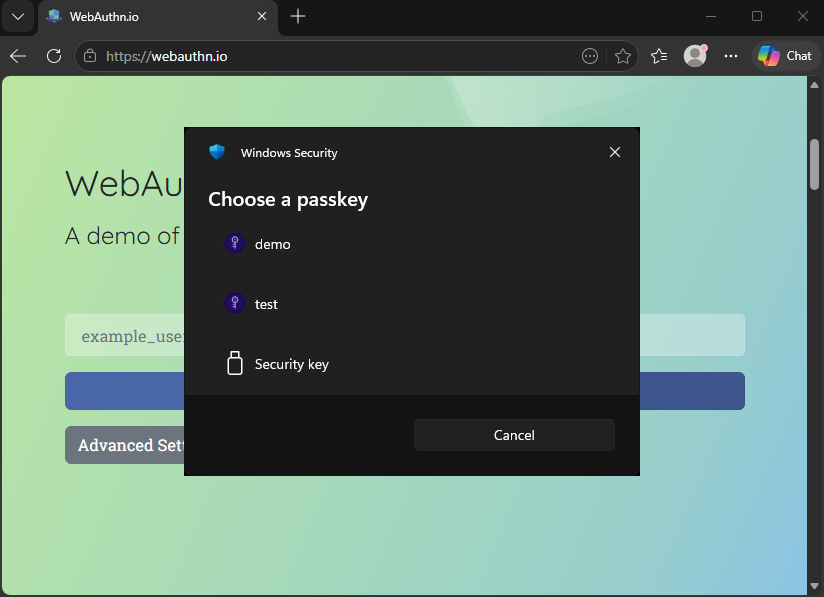Minimize the browser window
Image resolution: width=824 pixels, height=597 pixels.
click(710, 16)
